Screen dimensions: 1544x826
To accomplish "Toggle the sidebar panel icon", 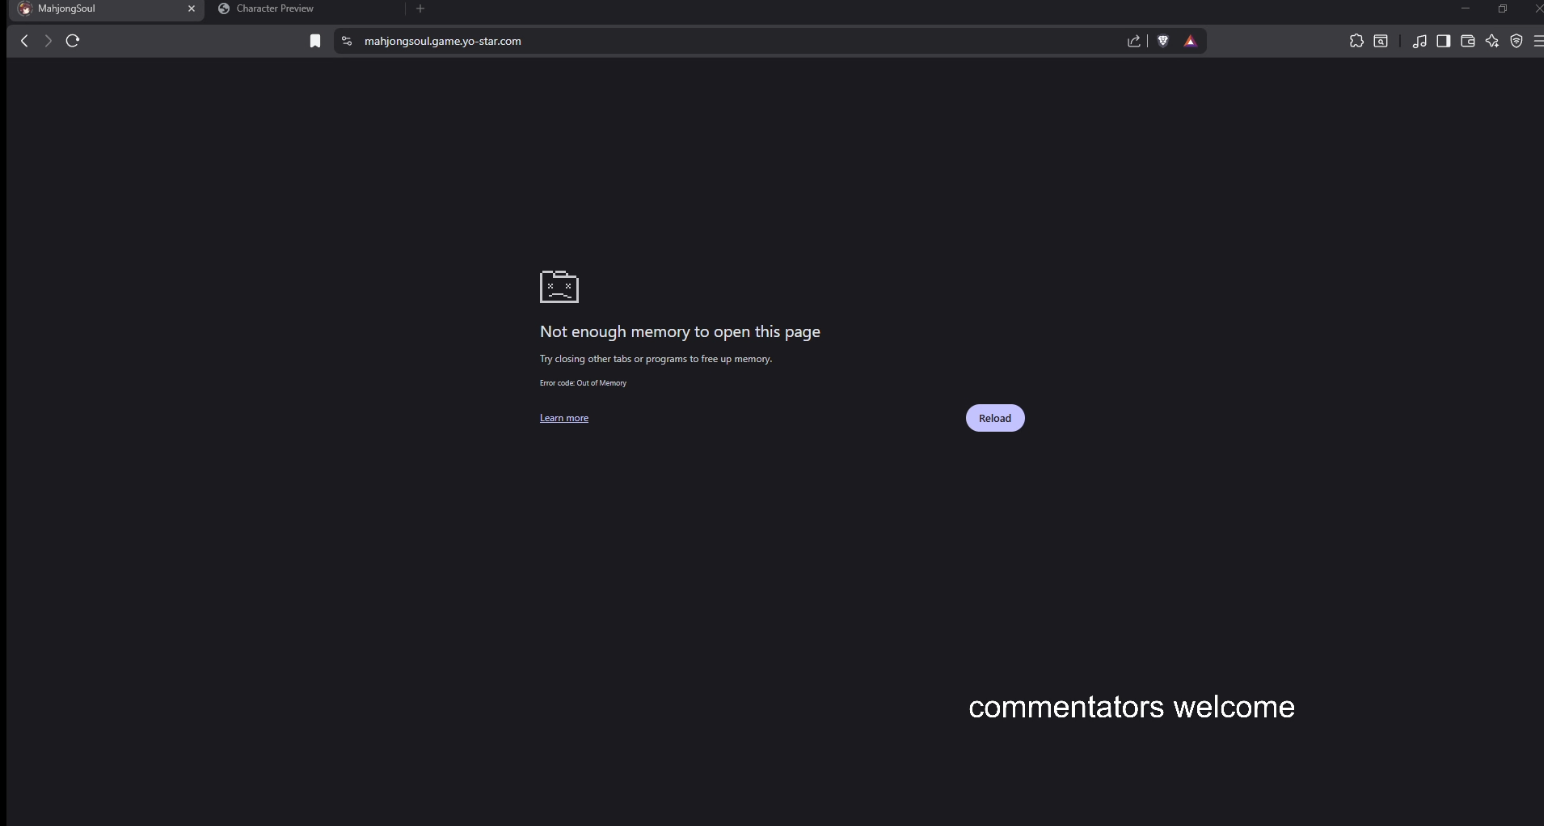I will point(1443,41).
